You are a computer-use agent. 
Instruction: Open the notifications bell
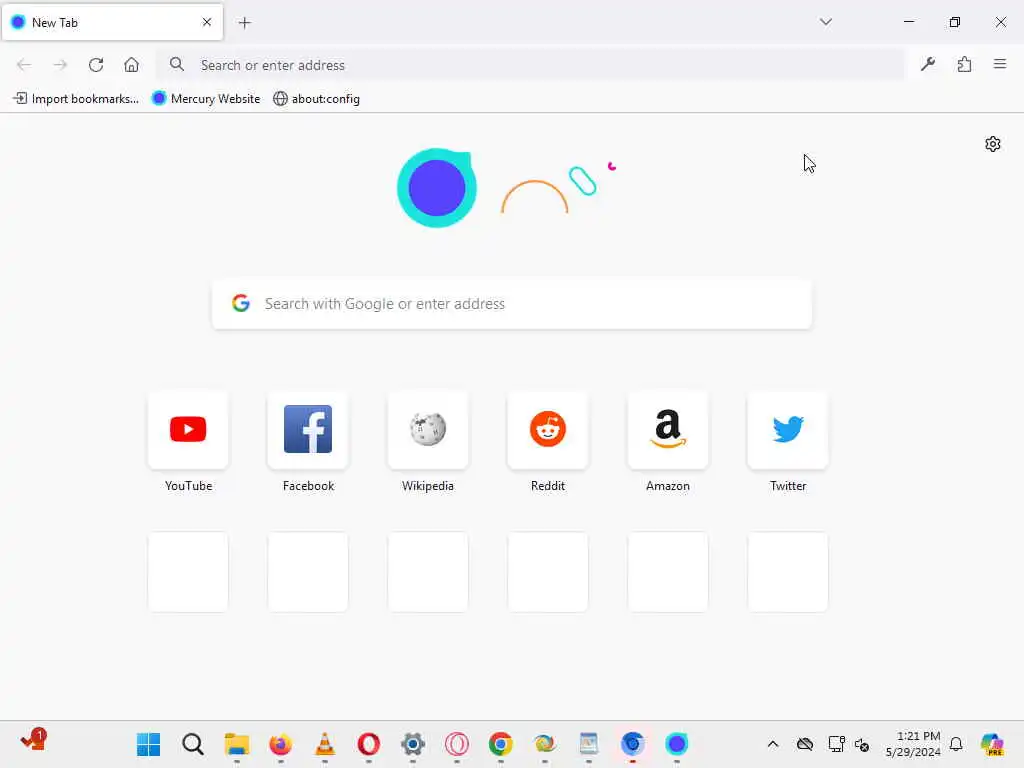(x=956, y=744)
